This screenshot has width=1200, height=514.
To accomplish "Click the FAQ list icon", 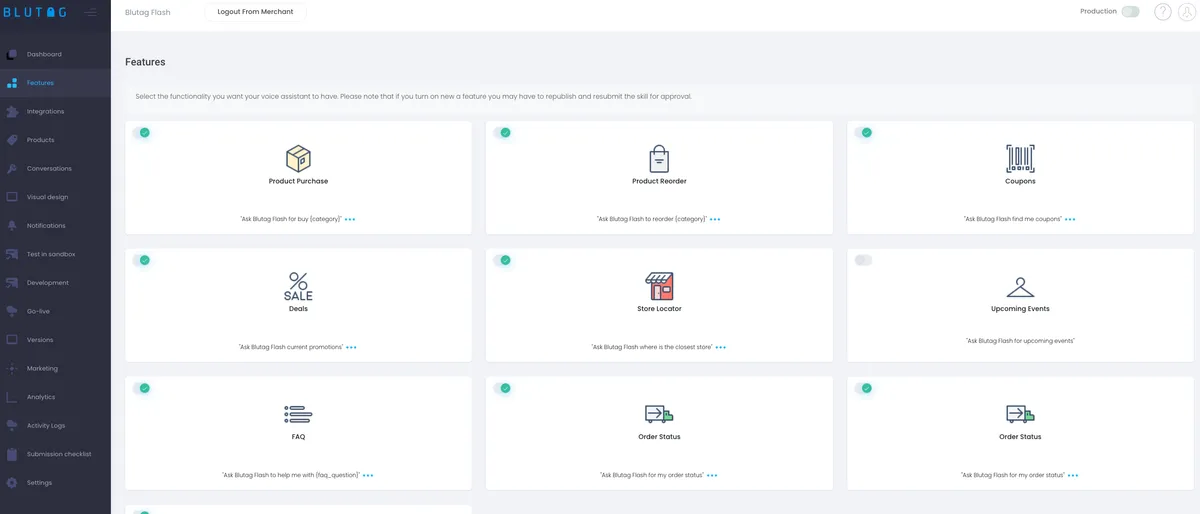I will (298, 414).
